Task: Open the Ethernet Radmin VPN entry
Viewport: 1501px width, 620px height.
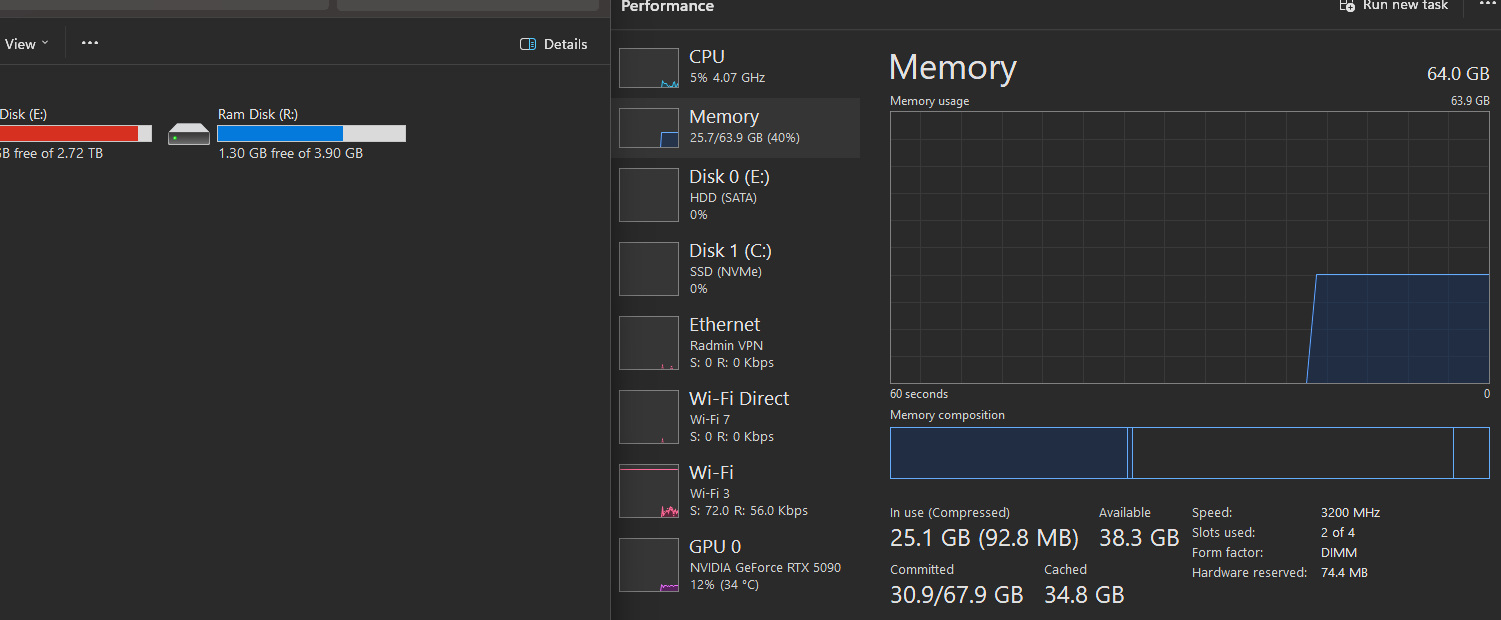Action: (x=735, y=343)
